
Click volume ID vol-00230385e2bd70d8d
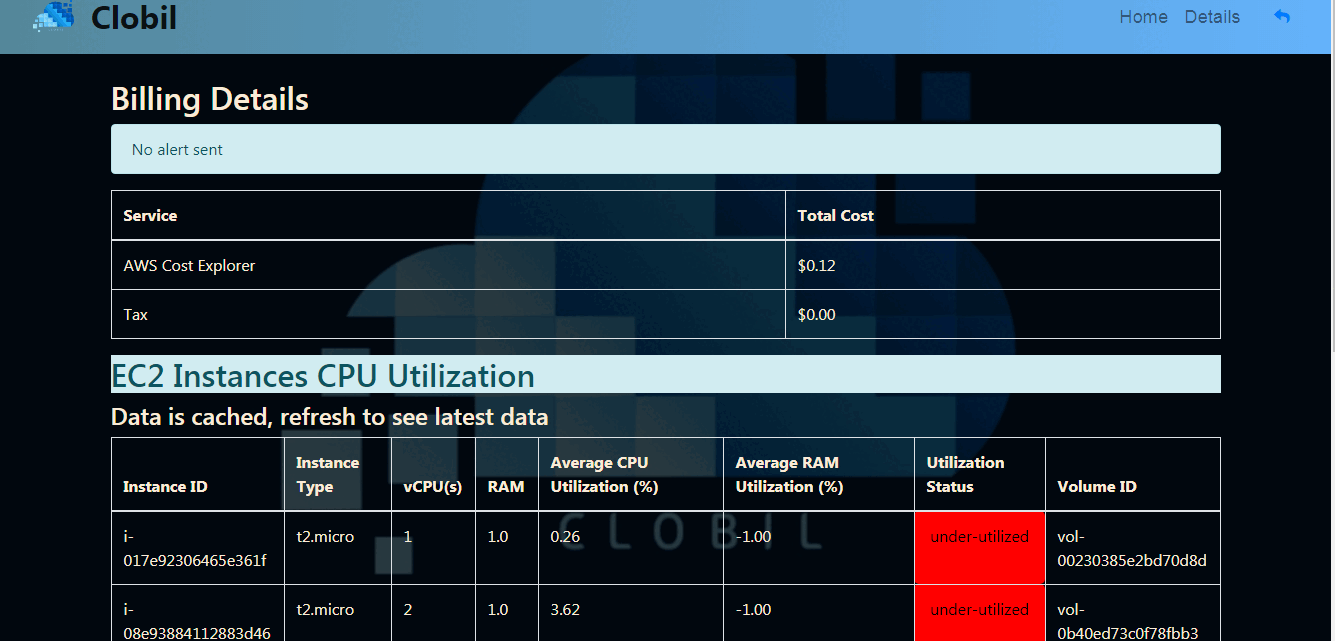pyautogui.click(x=1131, y=548)
